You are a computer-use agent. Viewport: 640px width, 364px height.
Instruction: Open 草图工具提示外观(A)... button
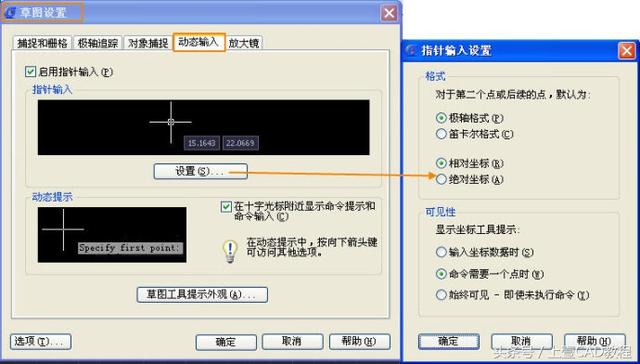pyautogui.click(x=202, y=295)
